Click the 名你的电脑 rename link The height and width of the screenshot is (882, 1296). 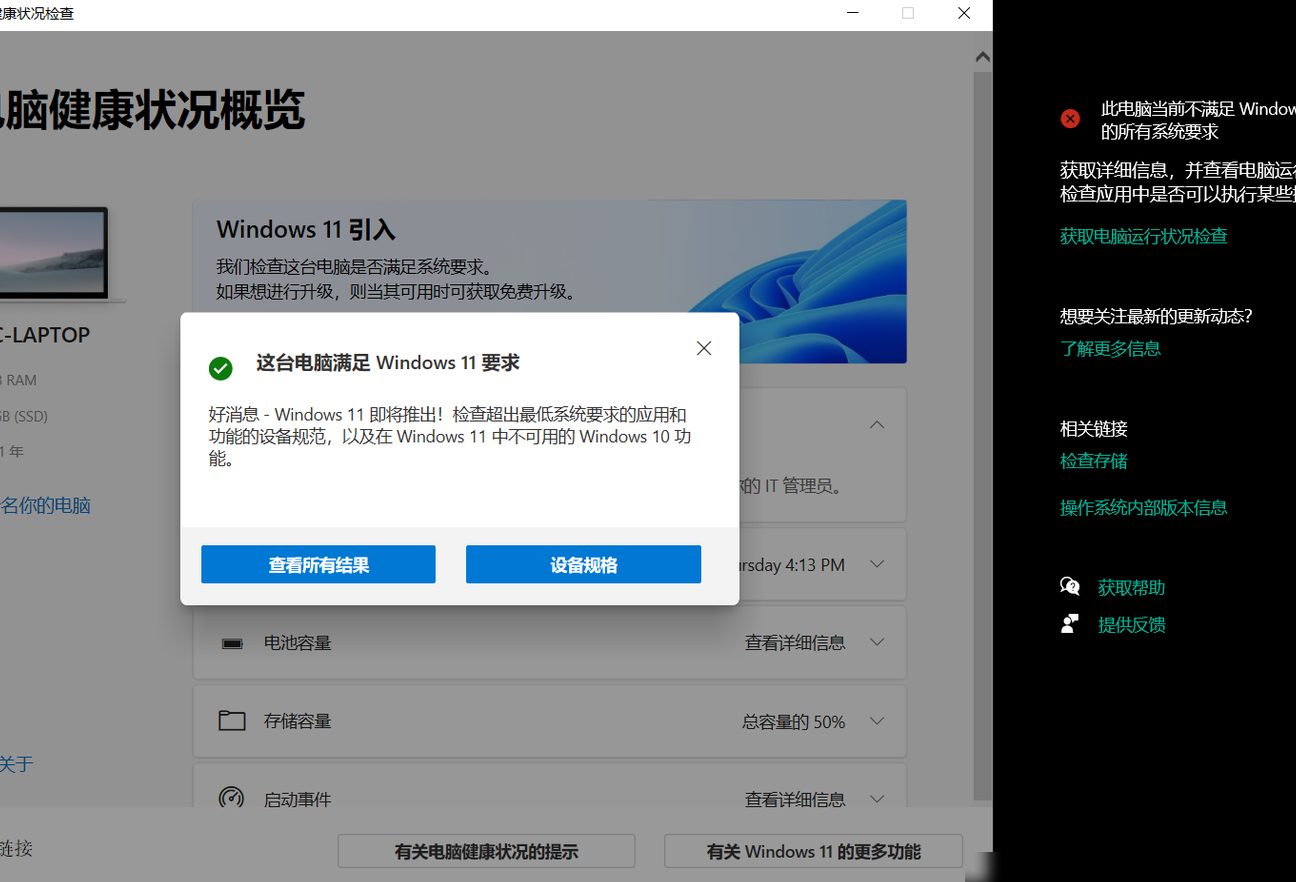pyautogui.click(x=45, y=506)
